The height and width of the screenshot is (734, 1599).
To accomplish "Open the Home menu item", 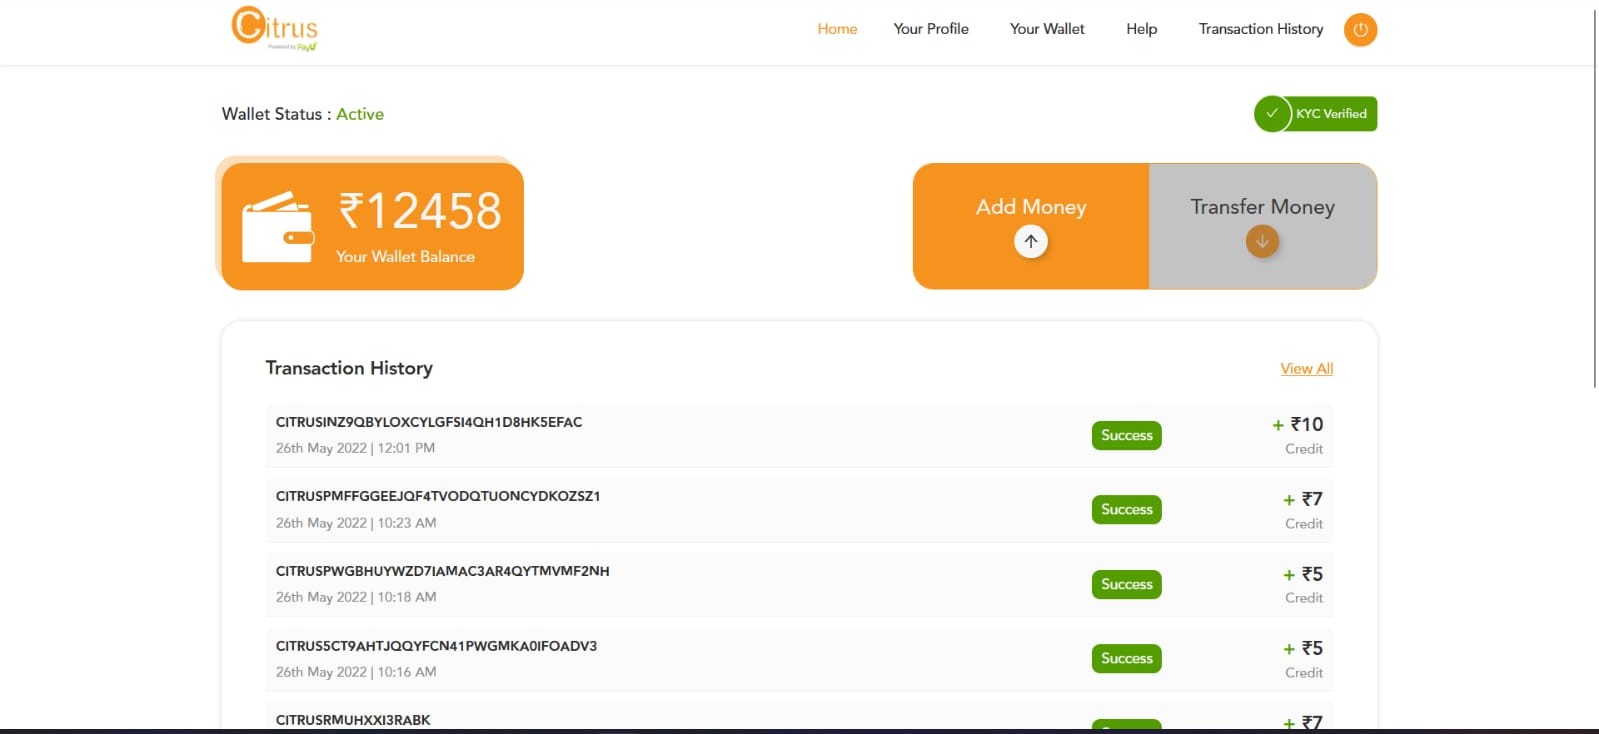I will tap(837, 29).
